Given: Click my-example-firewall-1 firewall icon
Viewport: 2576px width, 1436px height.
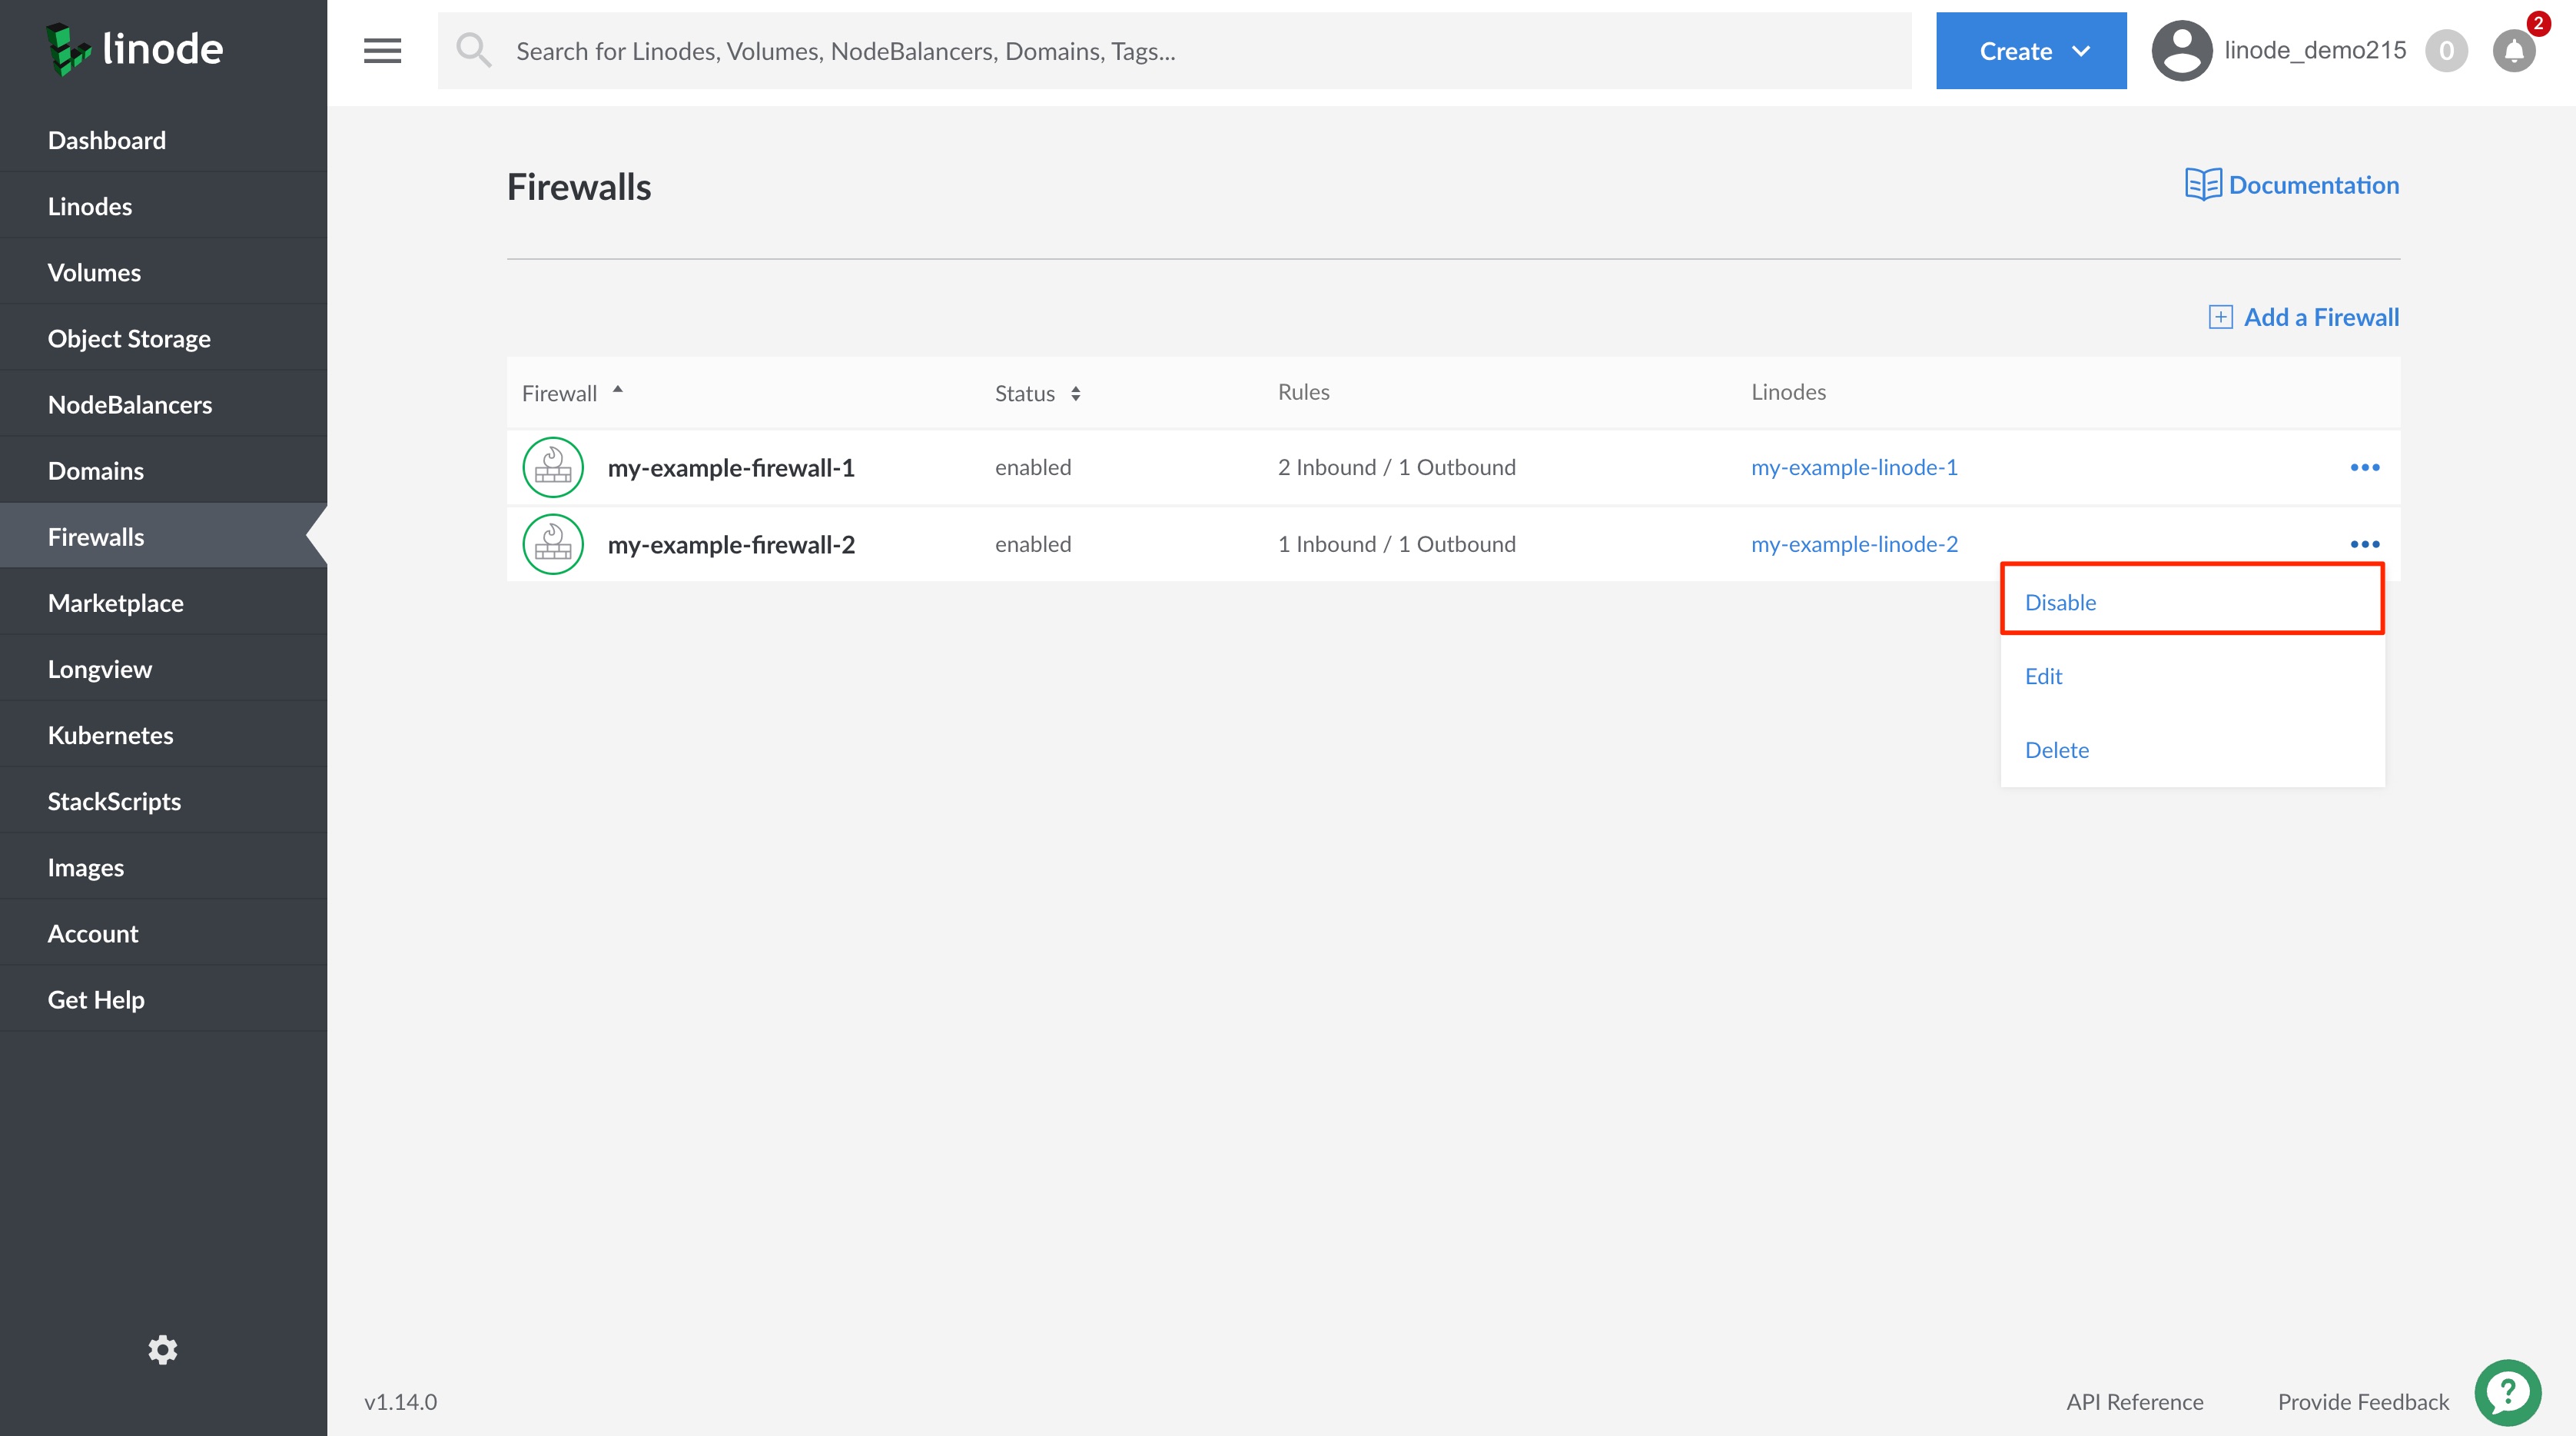Looking at the screenshot, I should 553,467.
